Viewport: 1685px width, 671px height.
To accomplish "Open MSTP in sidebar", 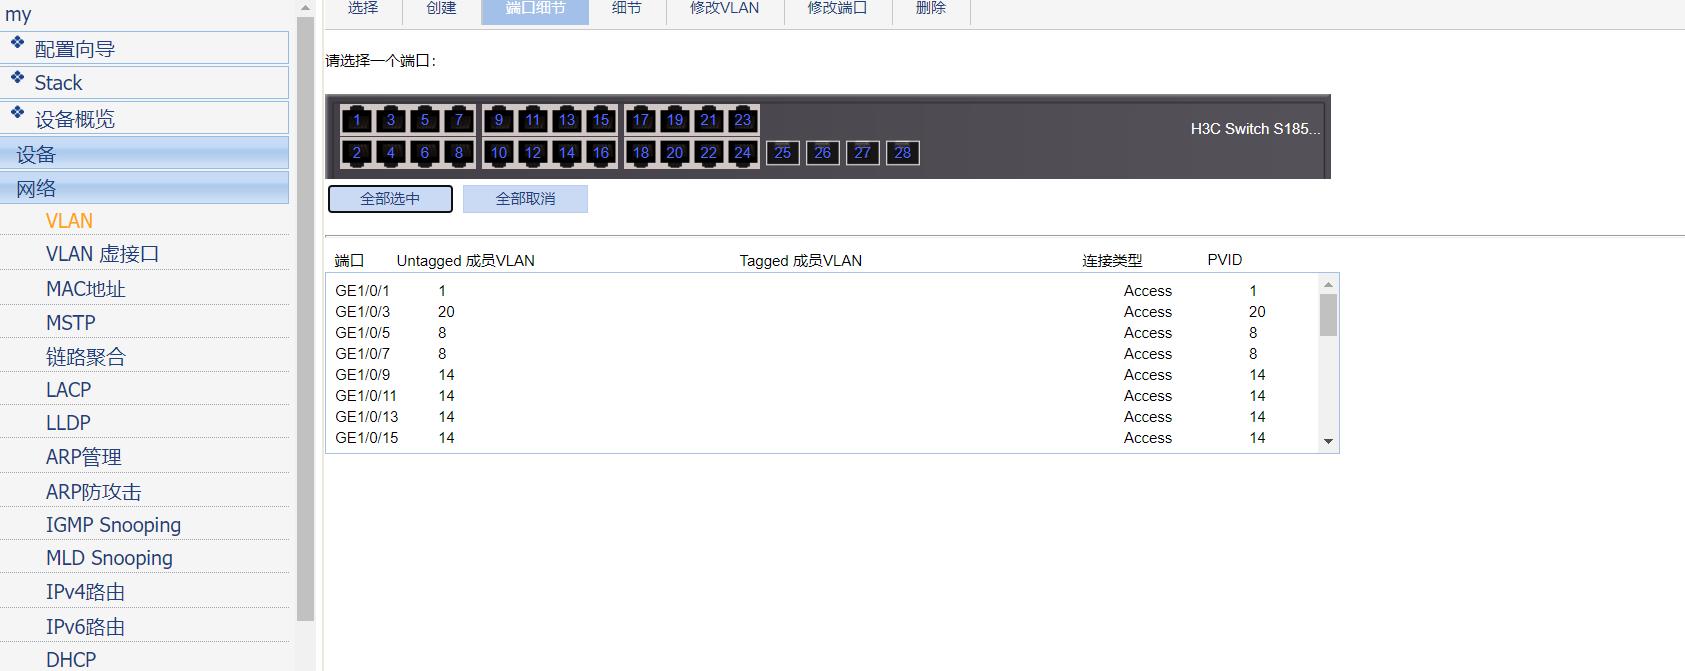I will tap(71, 323).
